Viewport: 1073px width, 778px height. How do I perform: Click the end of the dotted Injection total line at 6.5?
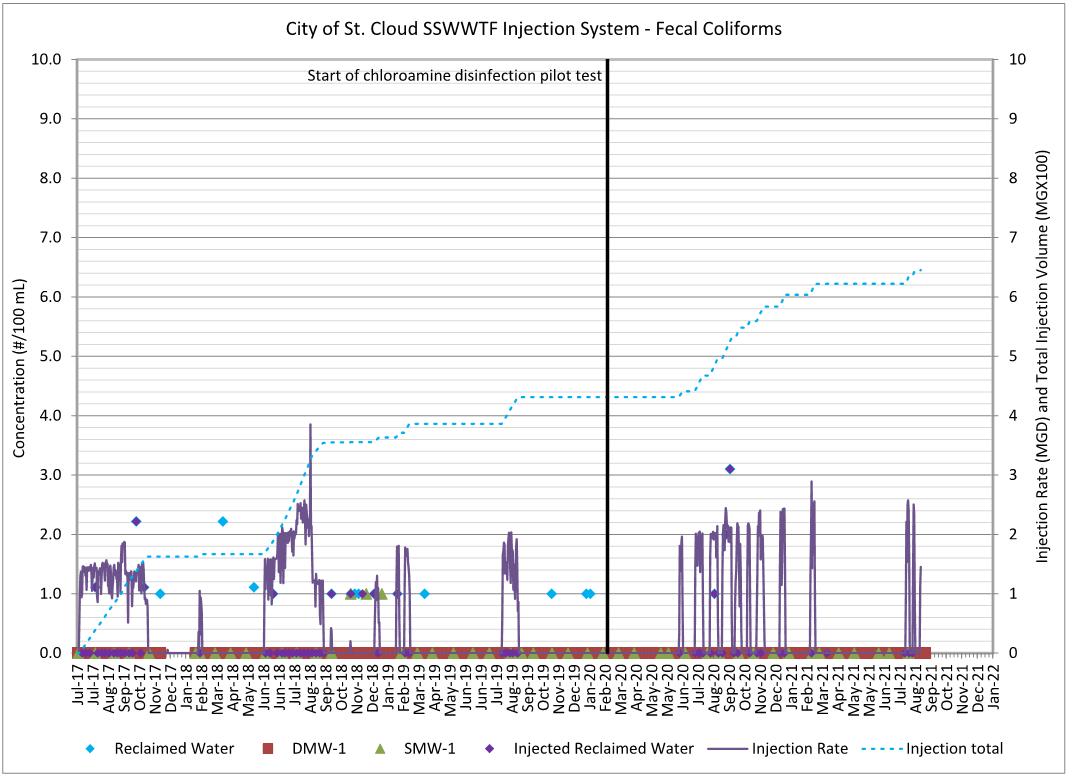coord(921,270)
